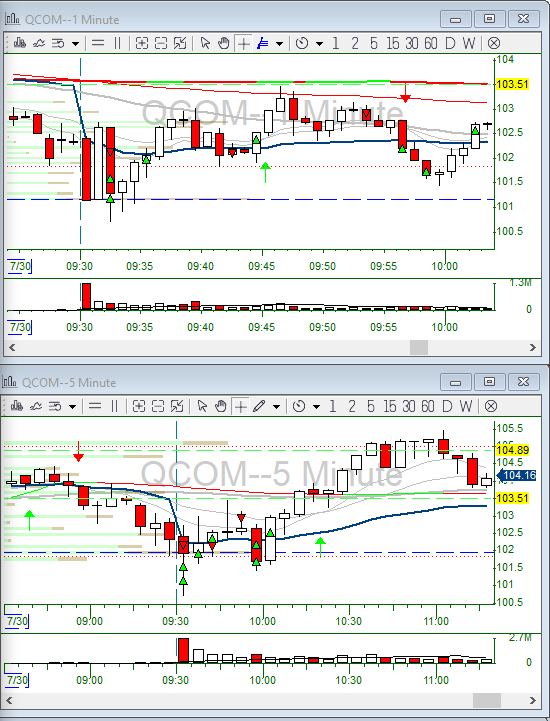
Task: Open the time interval dropdown in the 5 Minute toolbar
Action: (x=316, y=407)
